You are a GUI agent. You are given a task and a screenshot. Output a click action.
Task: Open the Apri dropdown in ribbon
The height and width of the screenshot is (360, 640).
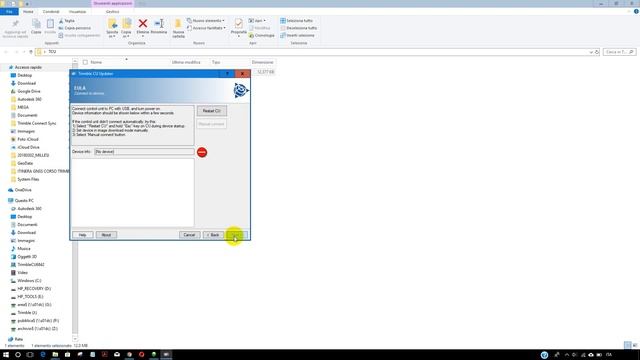(257, 20)
